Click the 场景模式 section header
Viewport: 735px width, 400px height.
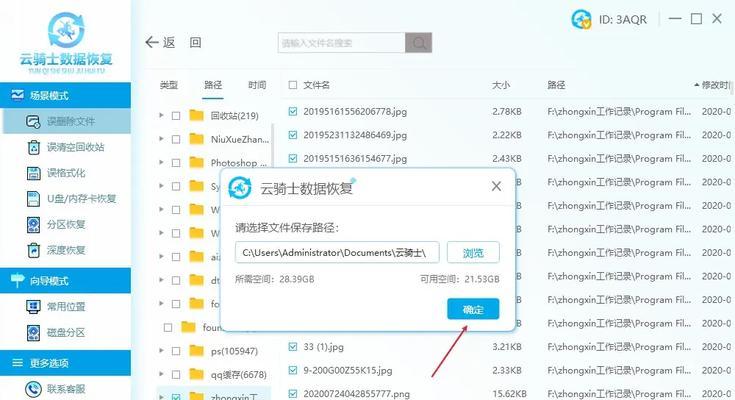coord(66,96)
